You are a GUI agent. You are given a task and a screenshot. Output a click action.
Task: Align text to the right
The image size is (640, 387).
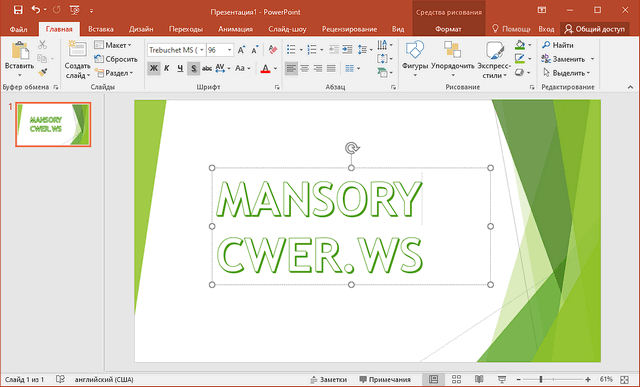(318, 68)
